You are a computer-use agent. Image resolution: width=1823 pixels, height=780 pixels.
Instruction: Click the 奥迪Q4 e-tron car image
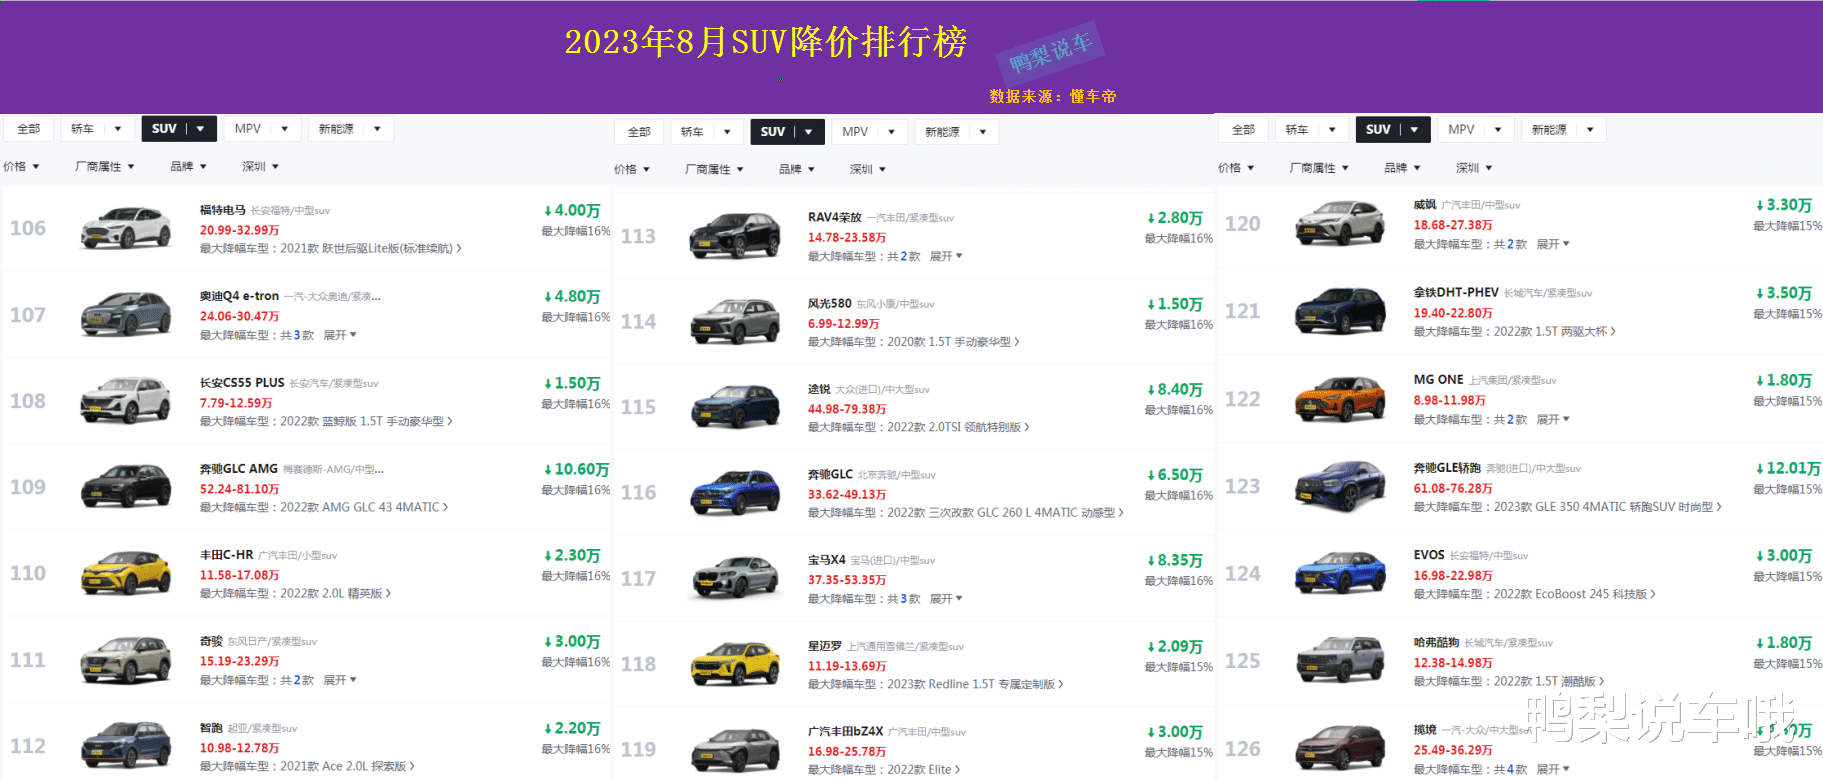125,314
